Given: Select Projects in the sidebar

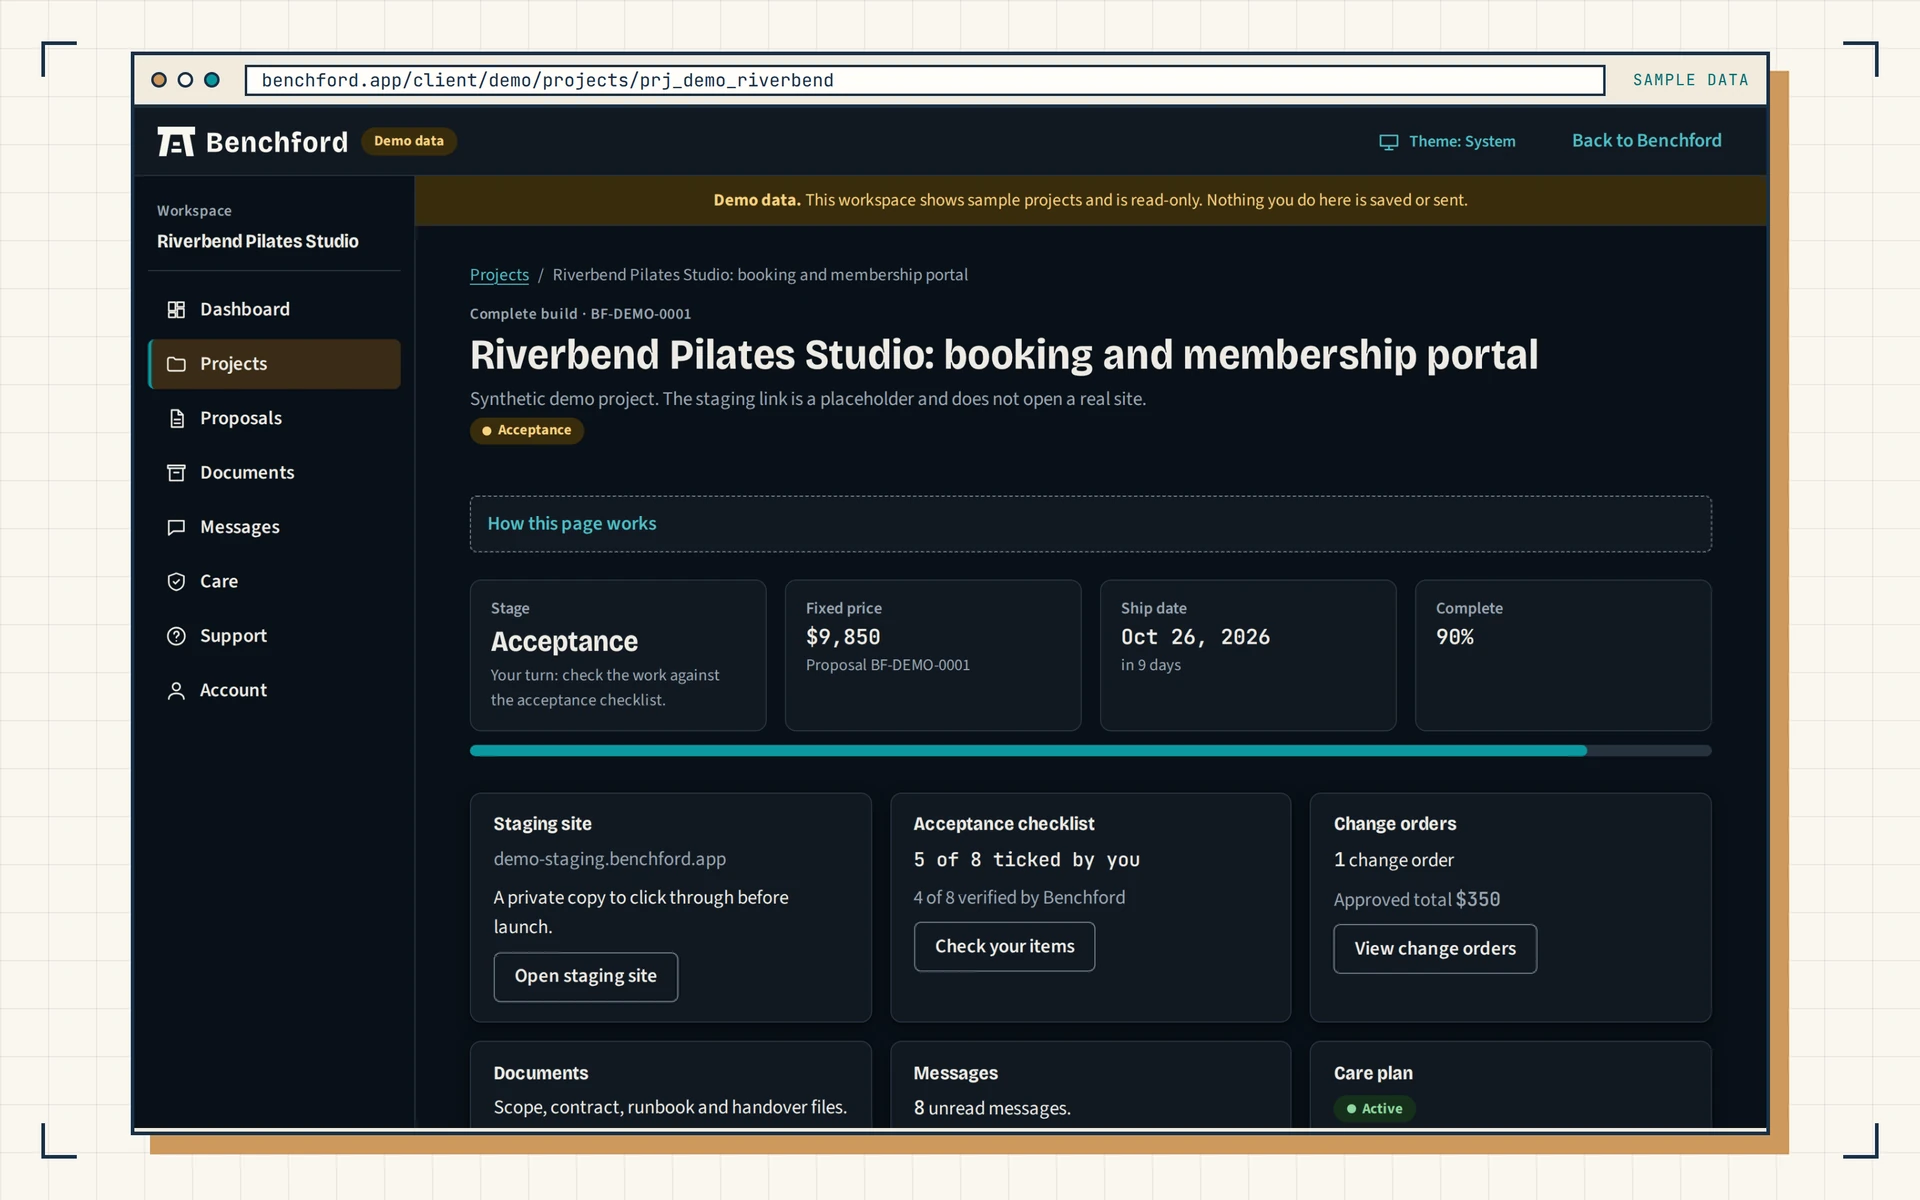Looking at the screenshot, I should click(x=274, y=364).
